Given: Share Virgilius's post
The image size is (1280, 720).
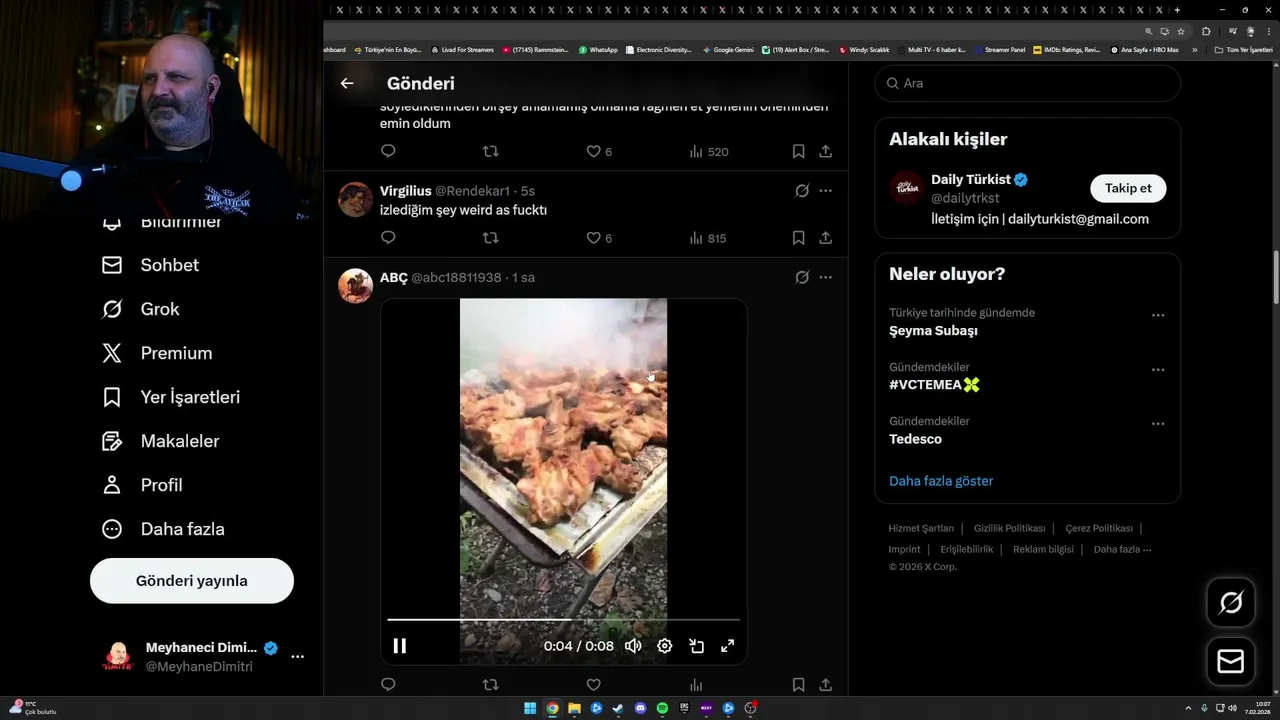Looking at the screenshot, I should 825,238.
